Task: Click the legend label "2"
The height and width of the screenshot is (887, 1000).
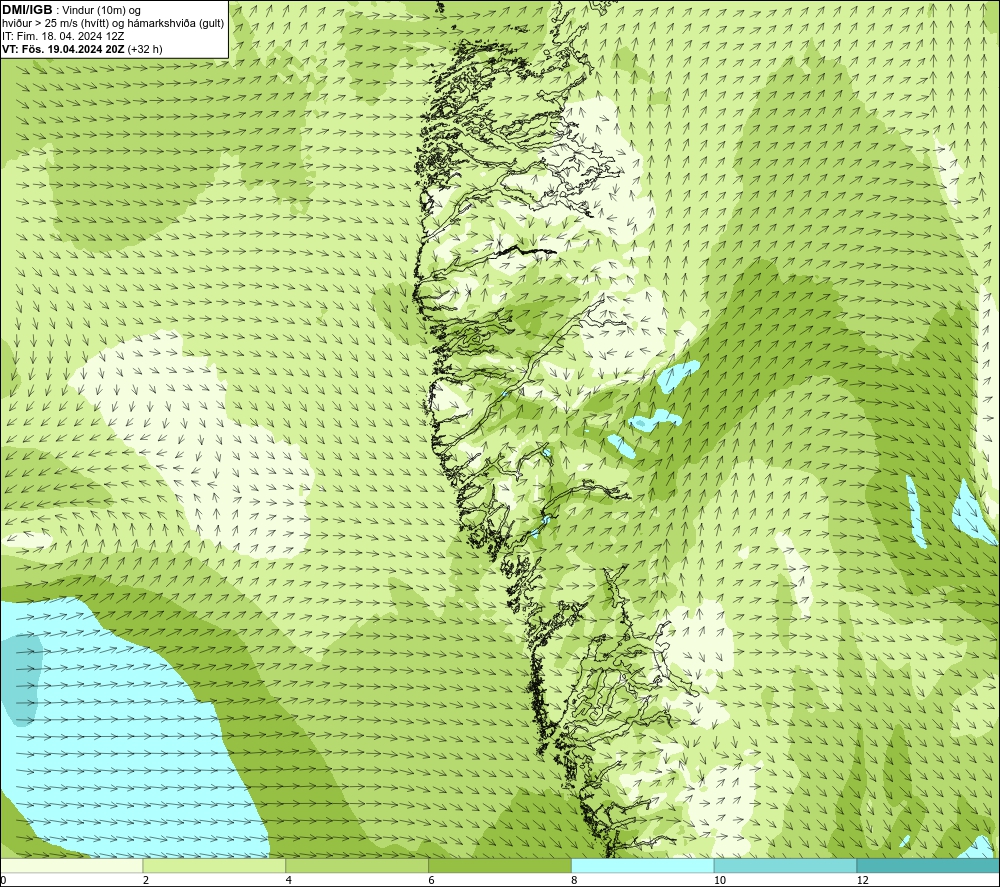Action: click(x=146, y=881)
